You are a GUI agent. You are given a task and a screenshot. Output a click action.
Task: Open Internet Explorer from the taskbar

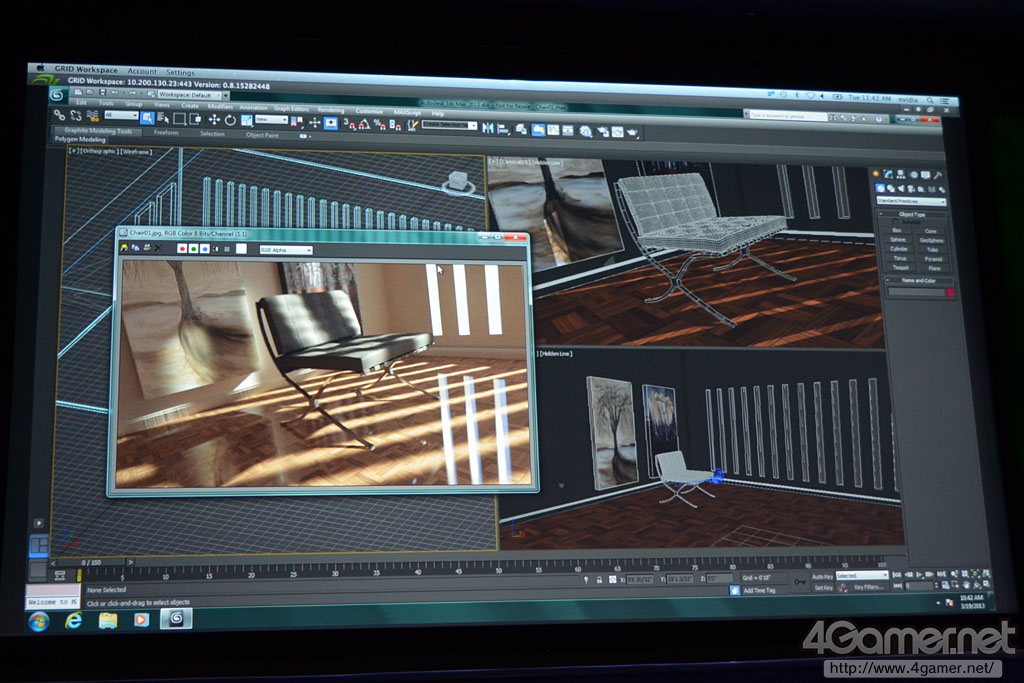tap(73, 620)
